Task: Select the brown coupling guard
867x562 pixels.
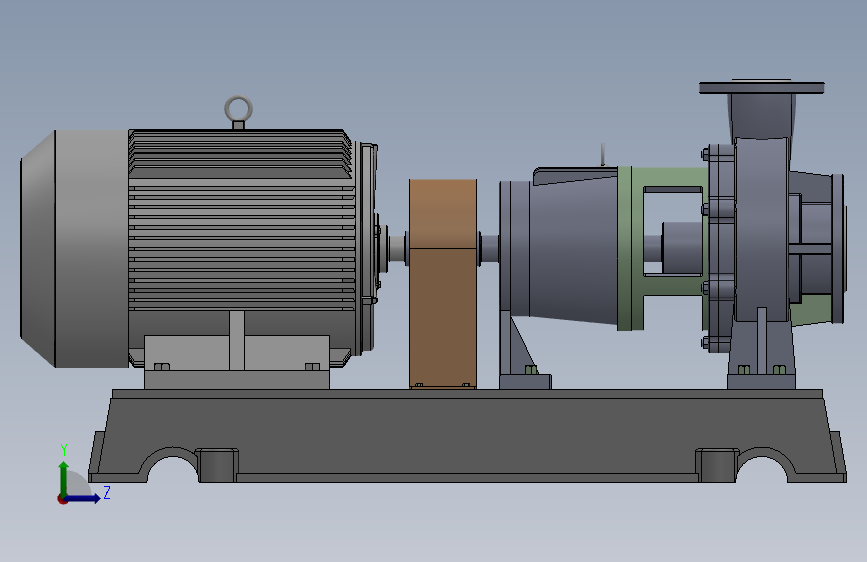Action: point(443,284)
